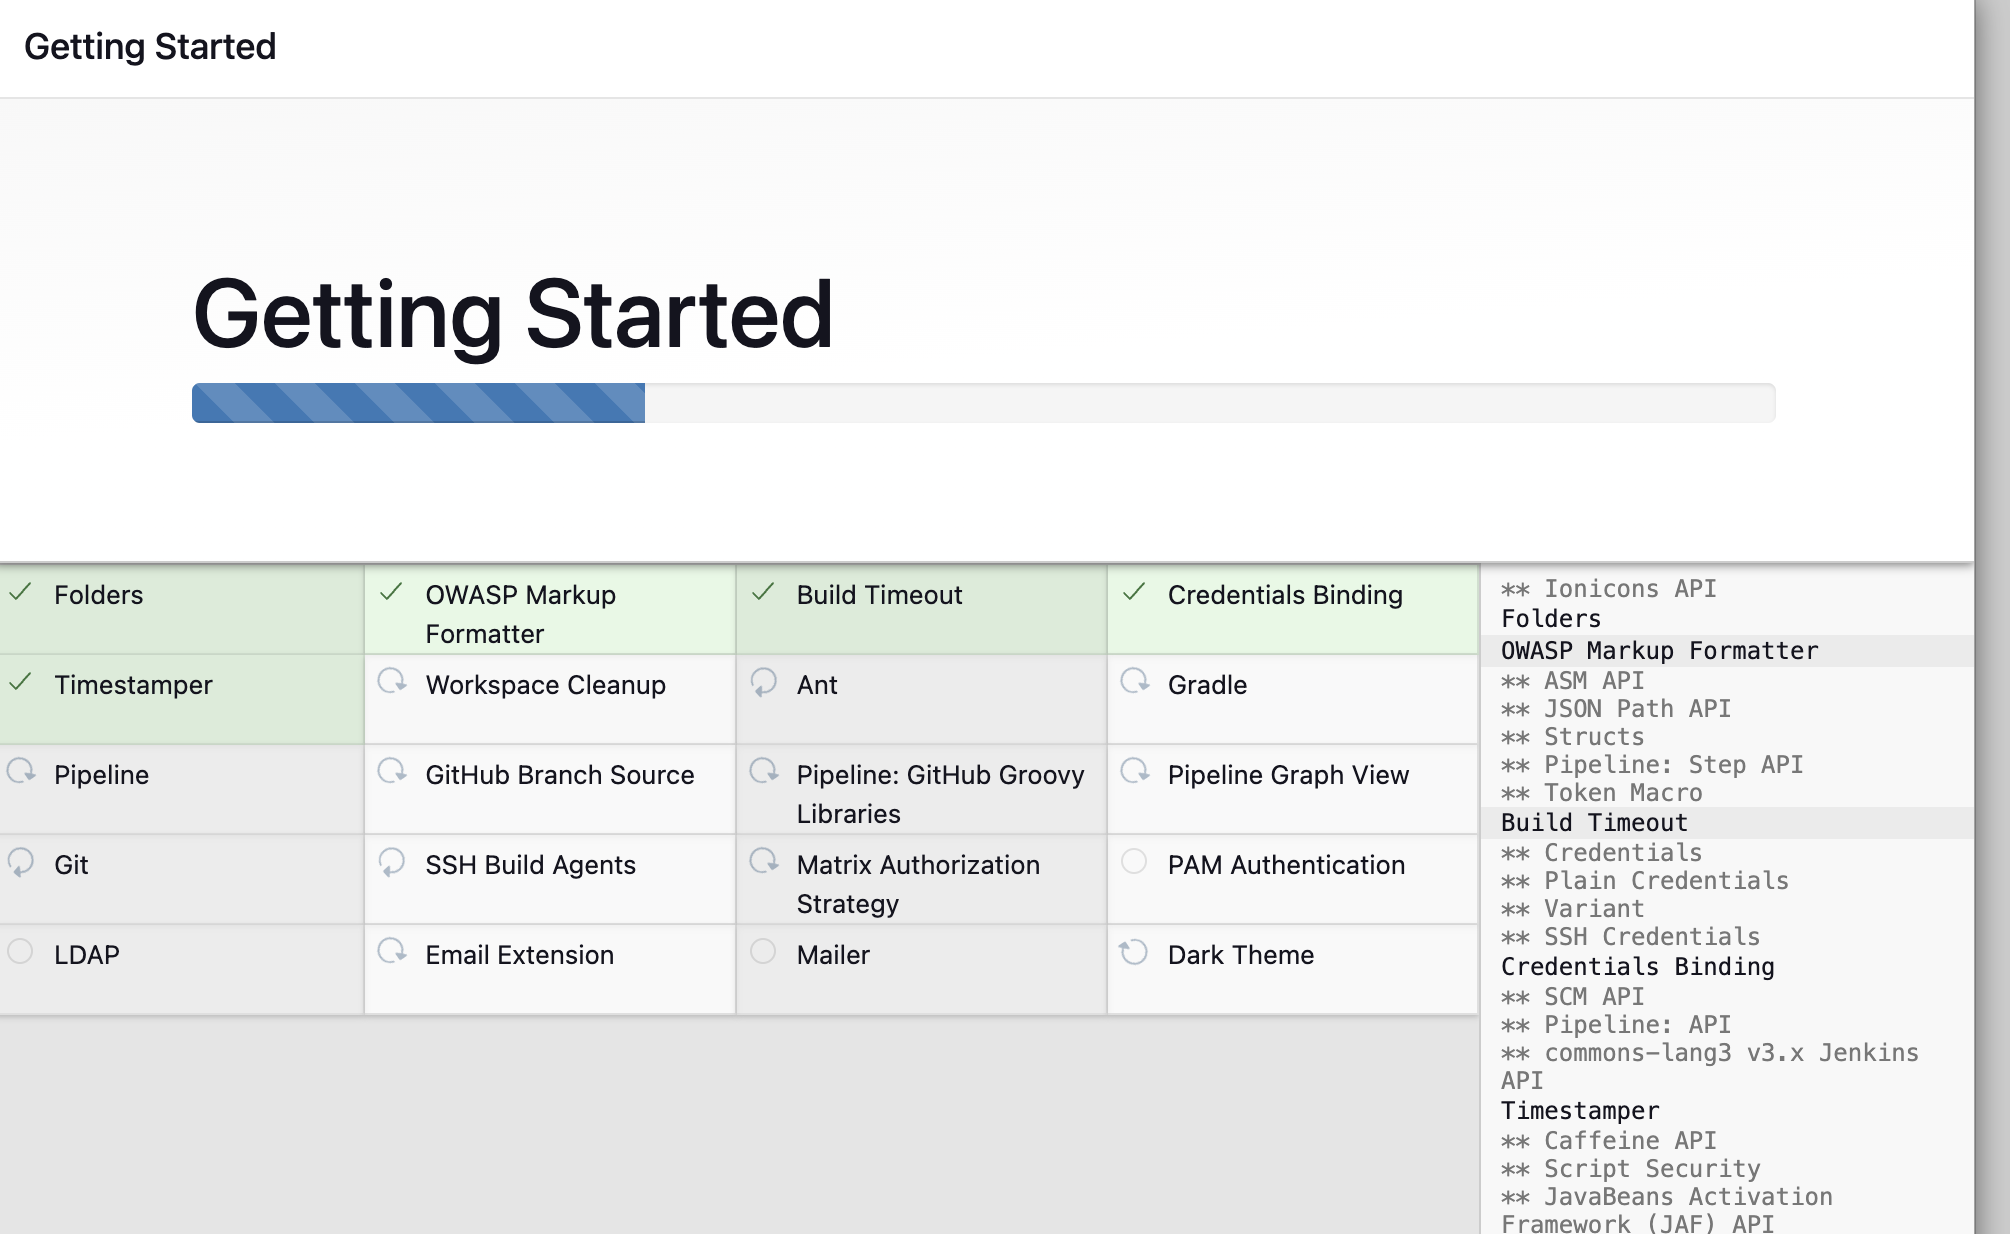
Task: Click the Workspace Cleanup plugin name
Action: coord(545,685)
